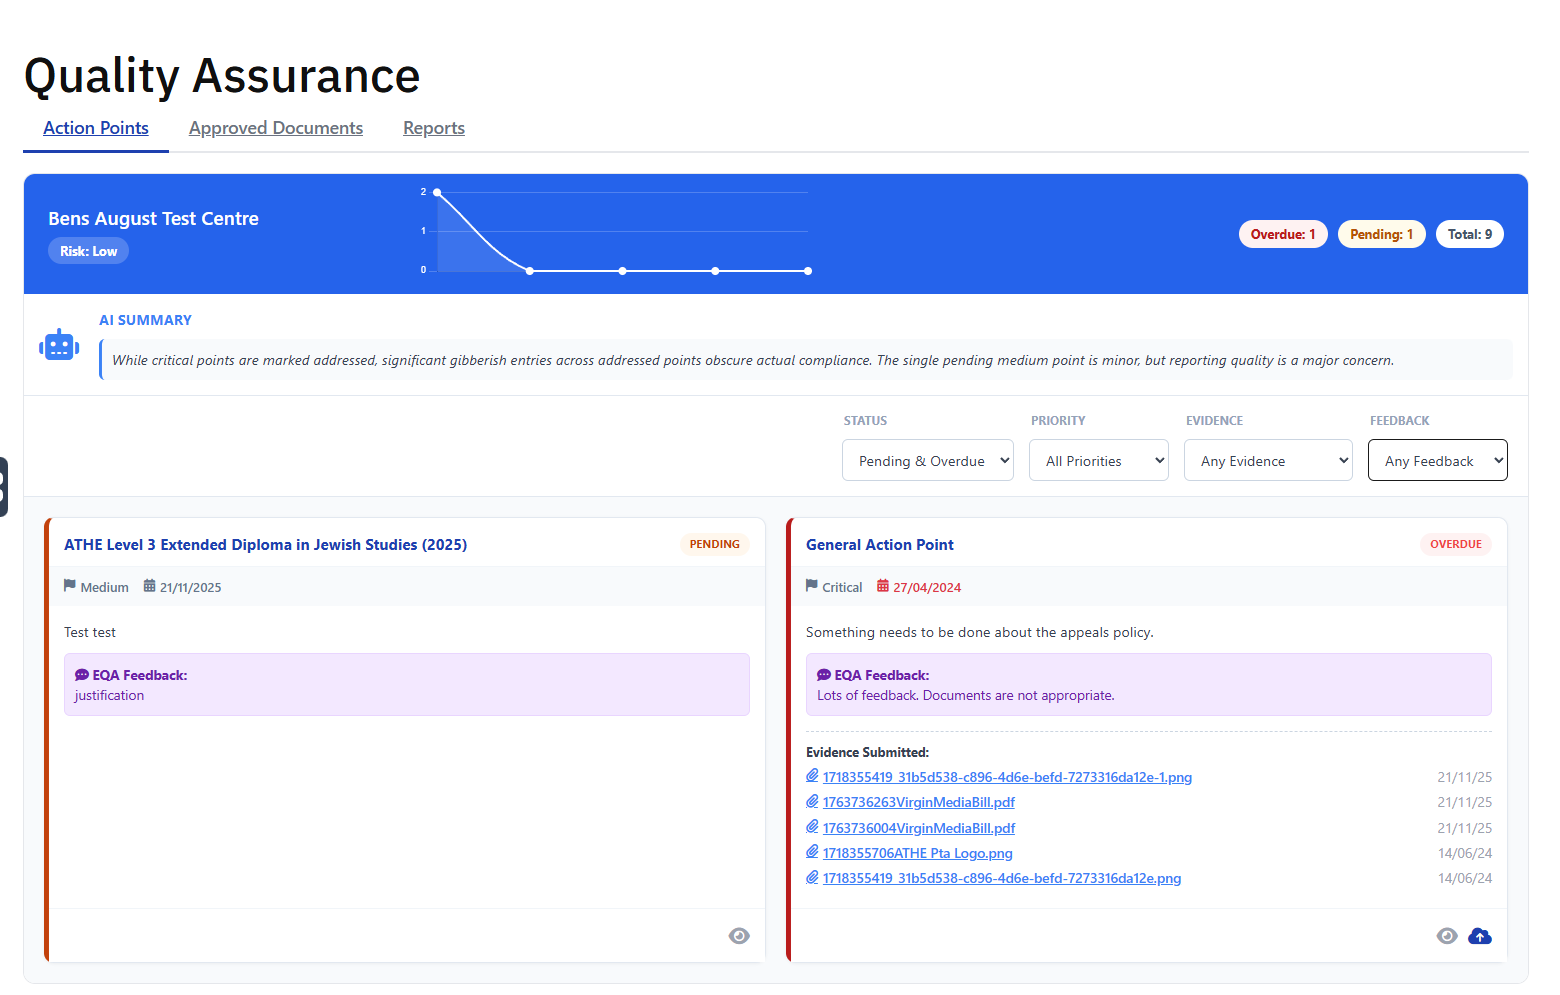
Task: Open the Status filter dropdown
Action: click(927, 460)
